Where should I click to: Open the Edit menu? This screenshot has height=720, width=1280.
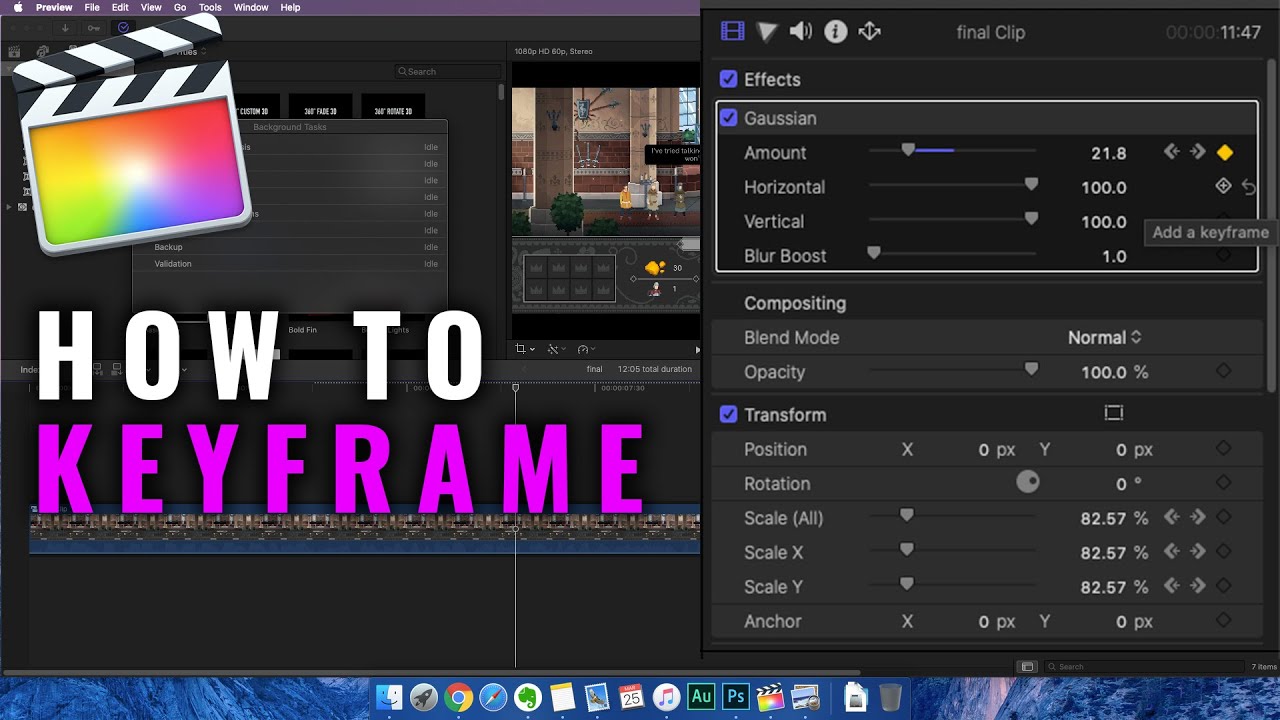coord(120,7)
